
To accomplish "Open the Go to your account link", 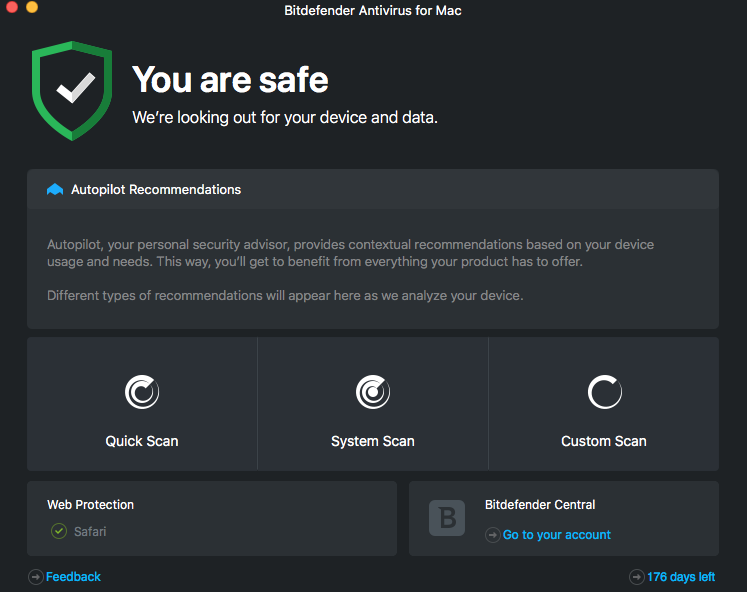I will 557,535.
